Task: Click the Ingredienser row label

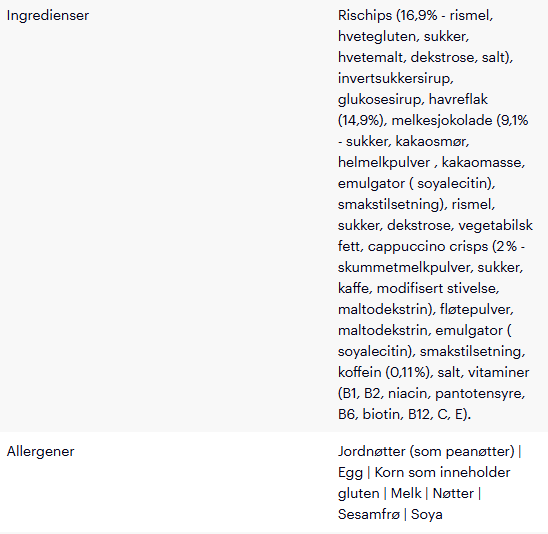Action: (x=48, y=16)
